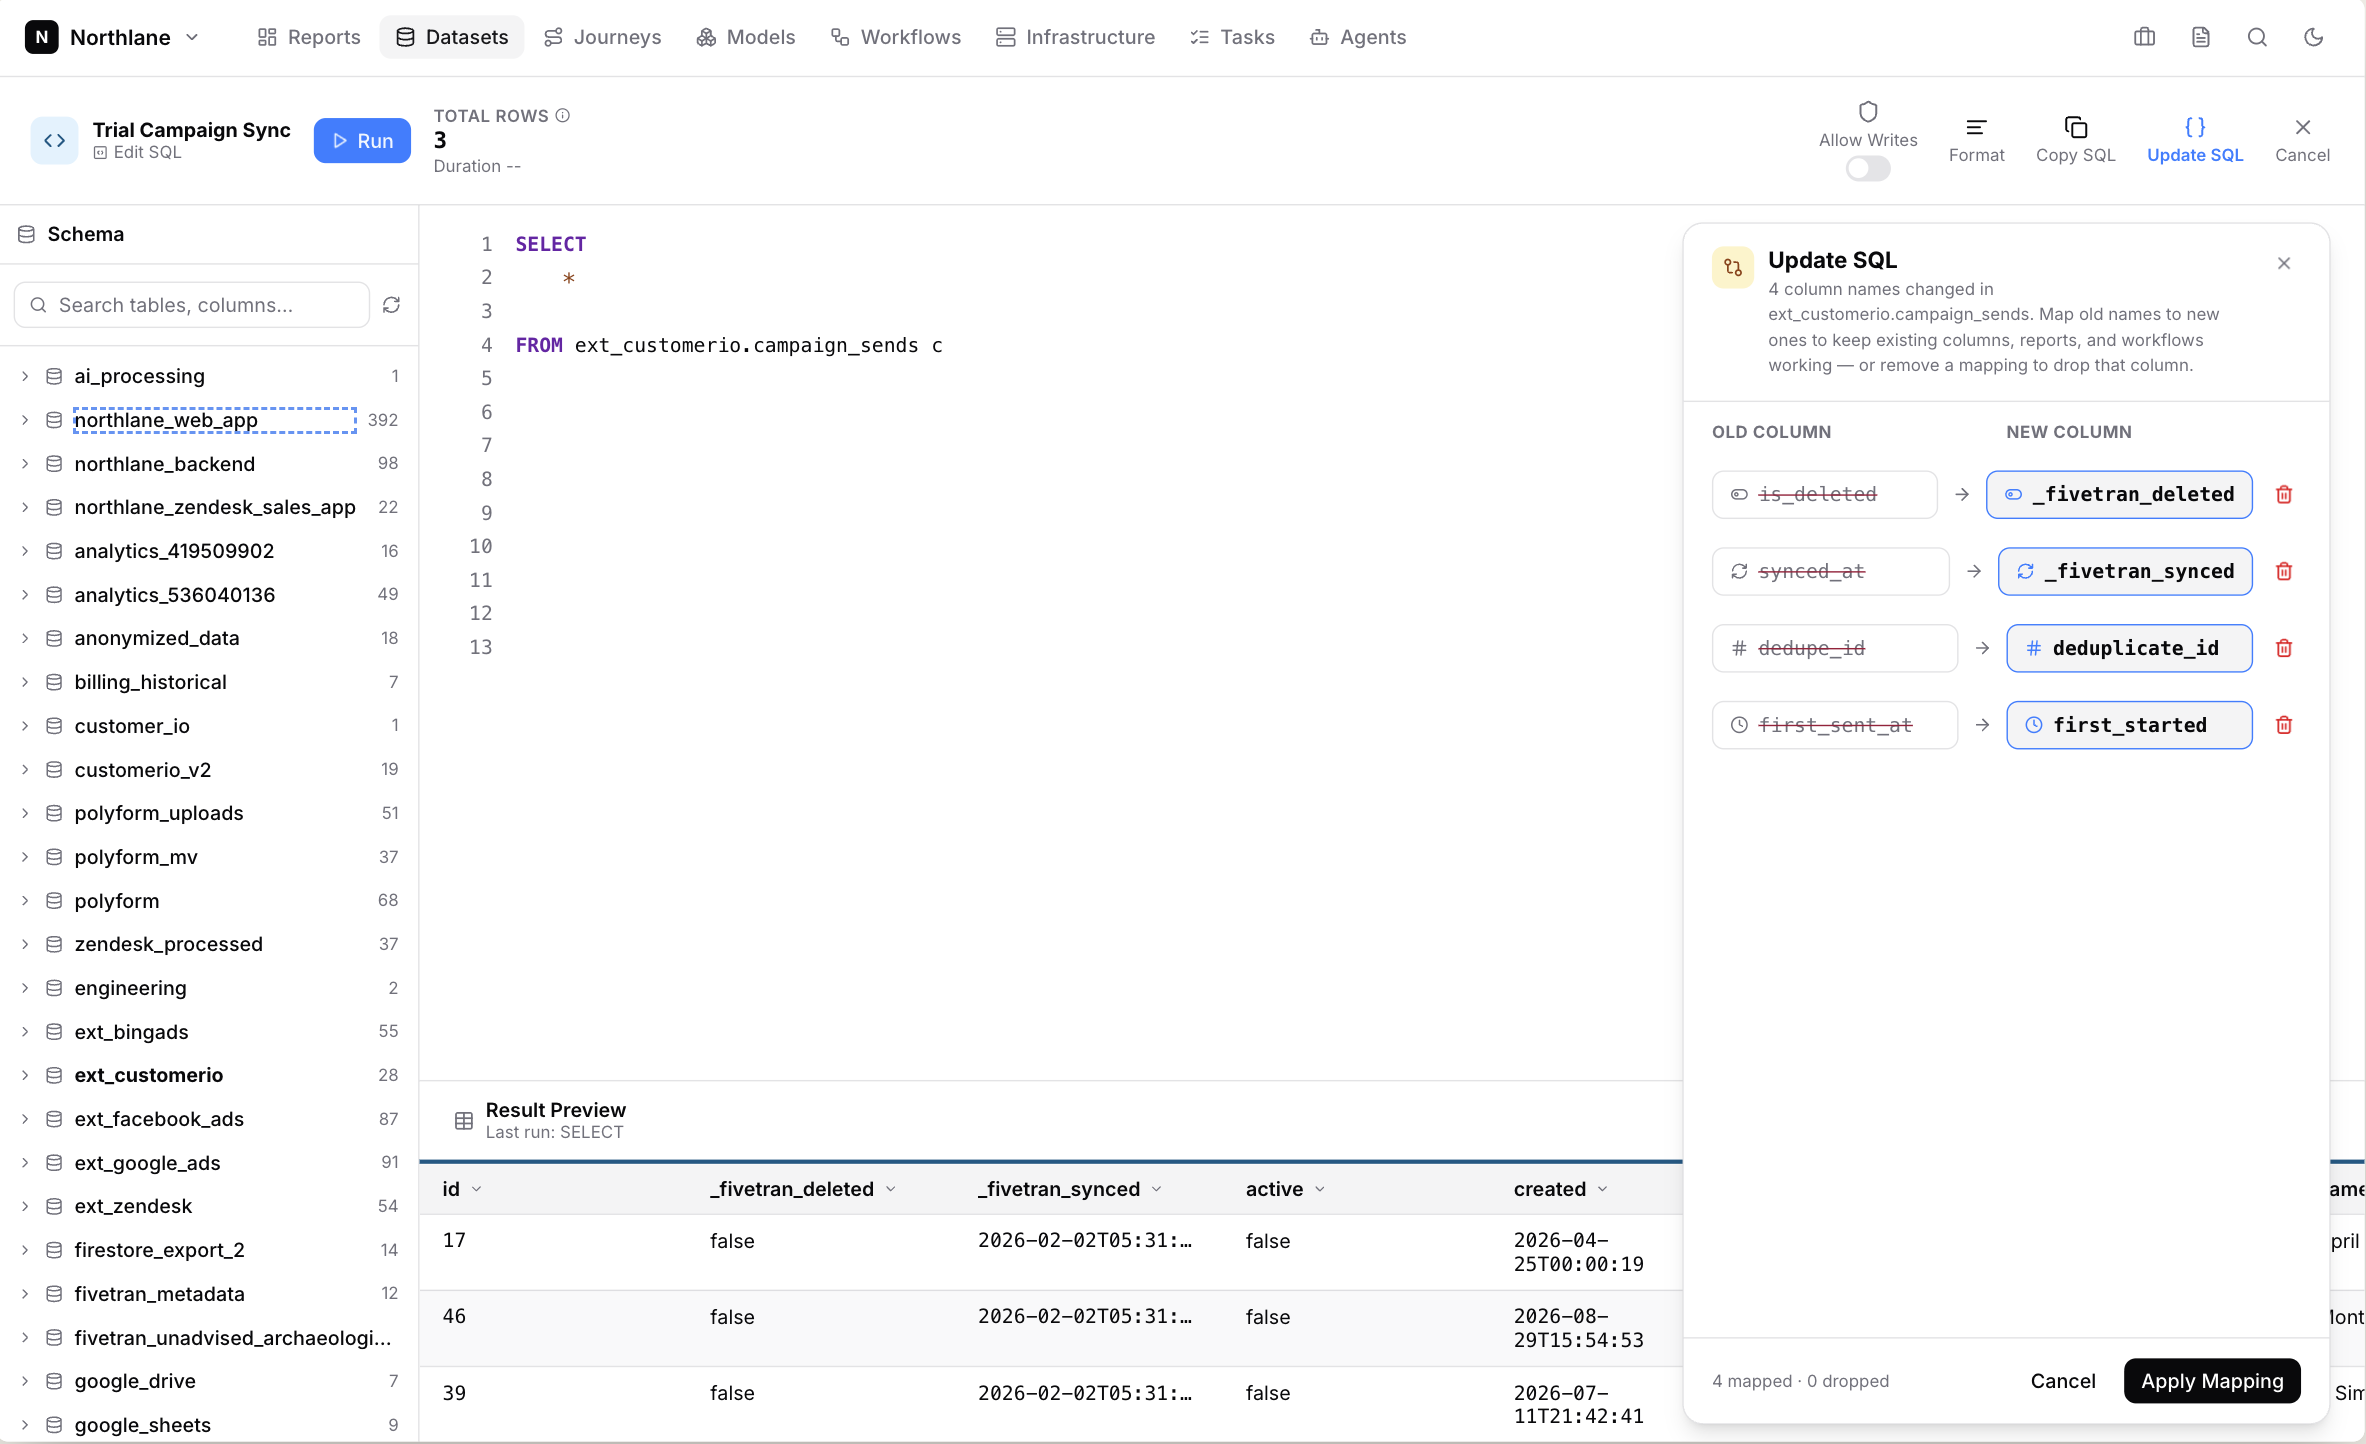The image size is (2366, 1444).
Task: Expand the ai_processing schema
Action: pos(25,376)
